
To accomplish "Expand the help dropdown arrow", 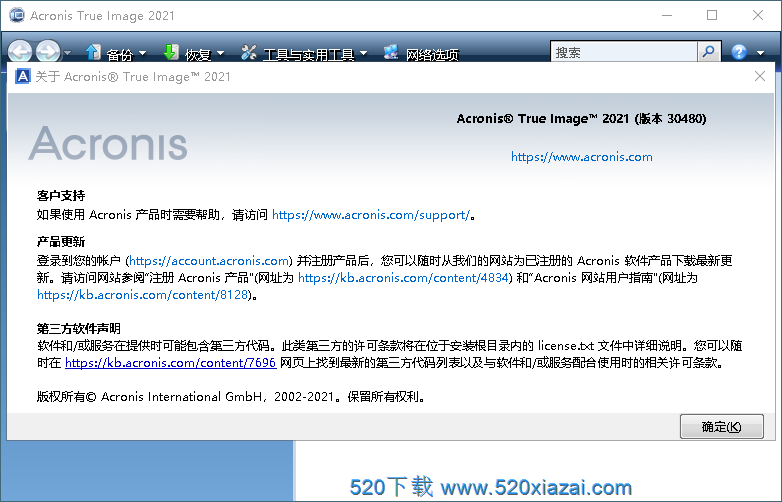I will [761, 53].
